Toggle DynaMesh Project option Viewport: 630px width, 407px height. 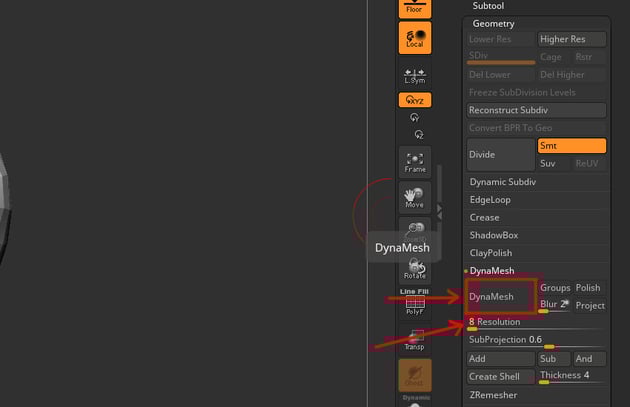(590, 305)
